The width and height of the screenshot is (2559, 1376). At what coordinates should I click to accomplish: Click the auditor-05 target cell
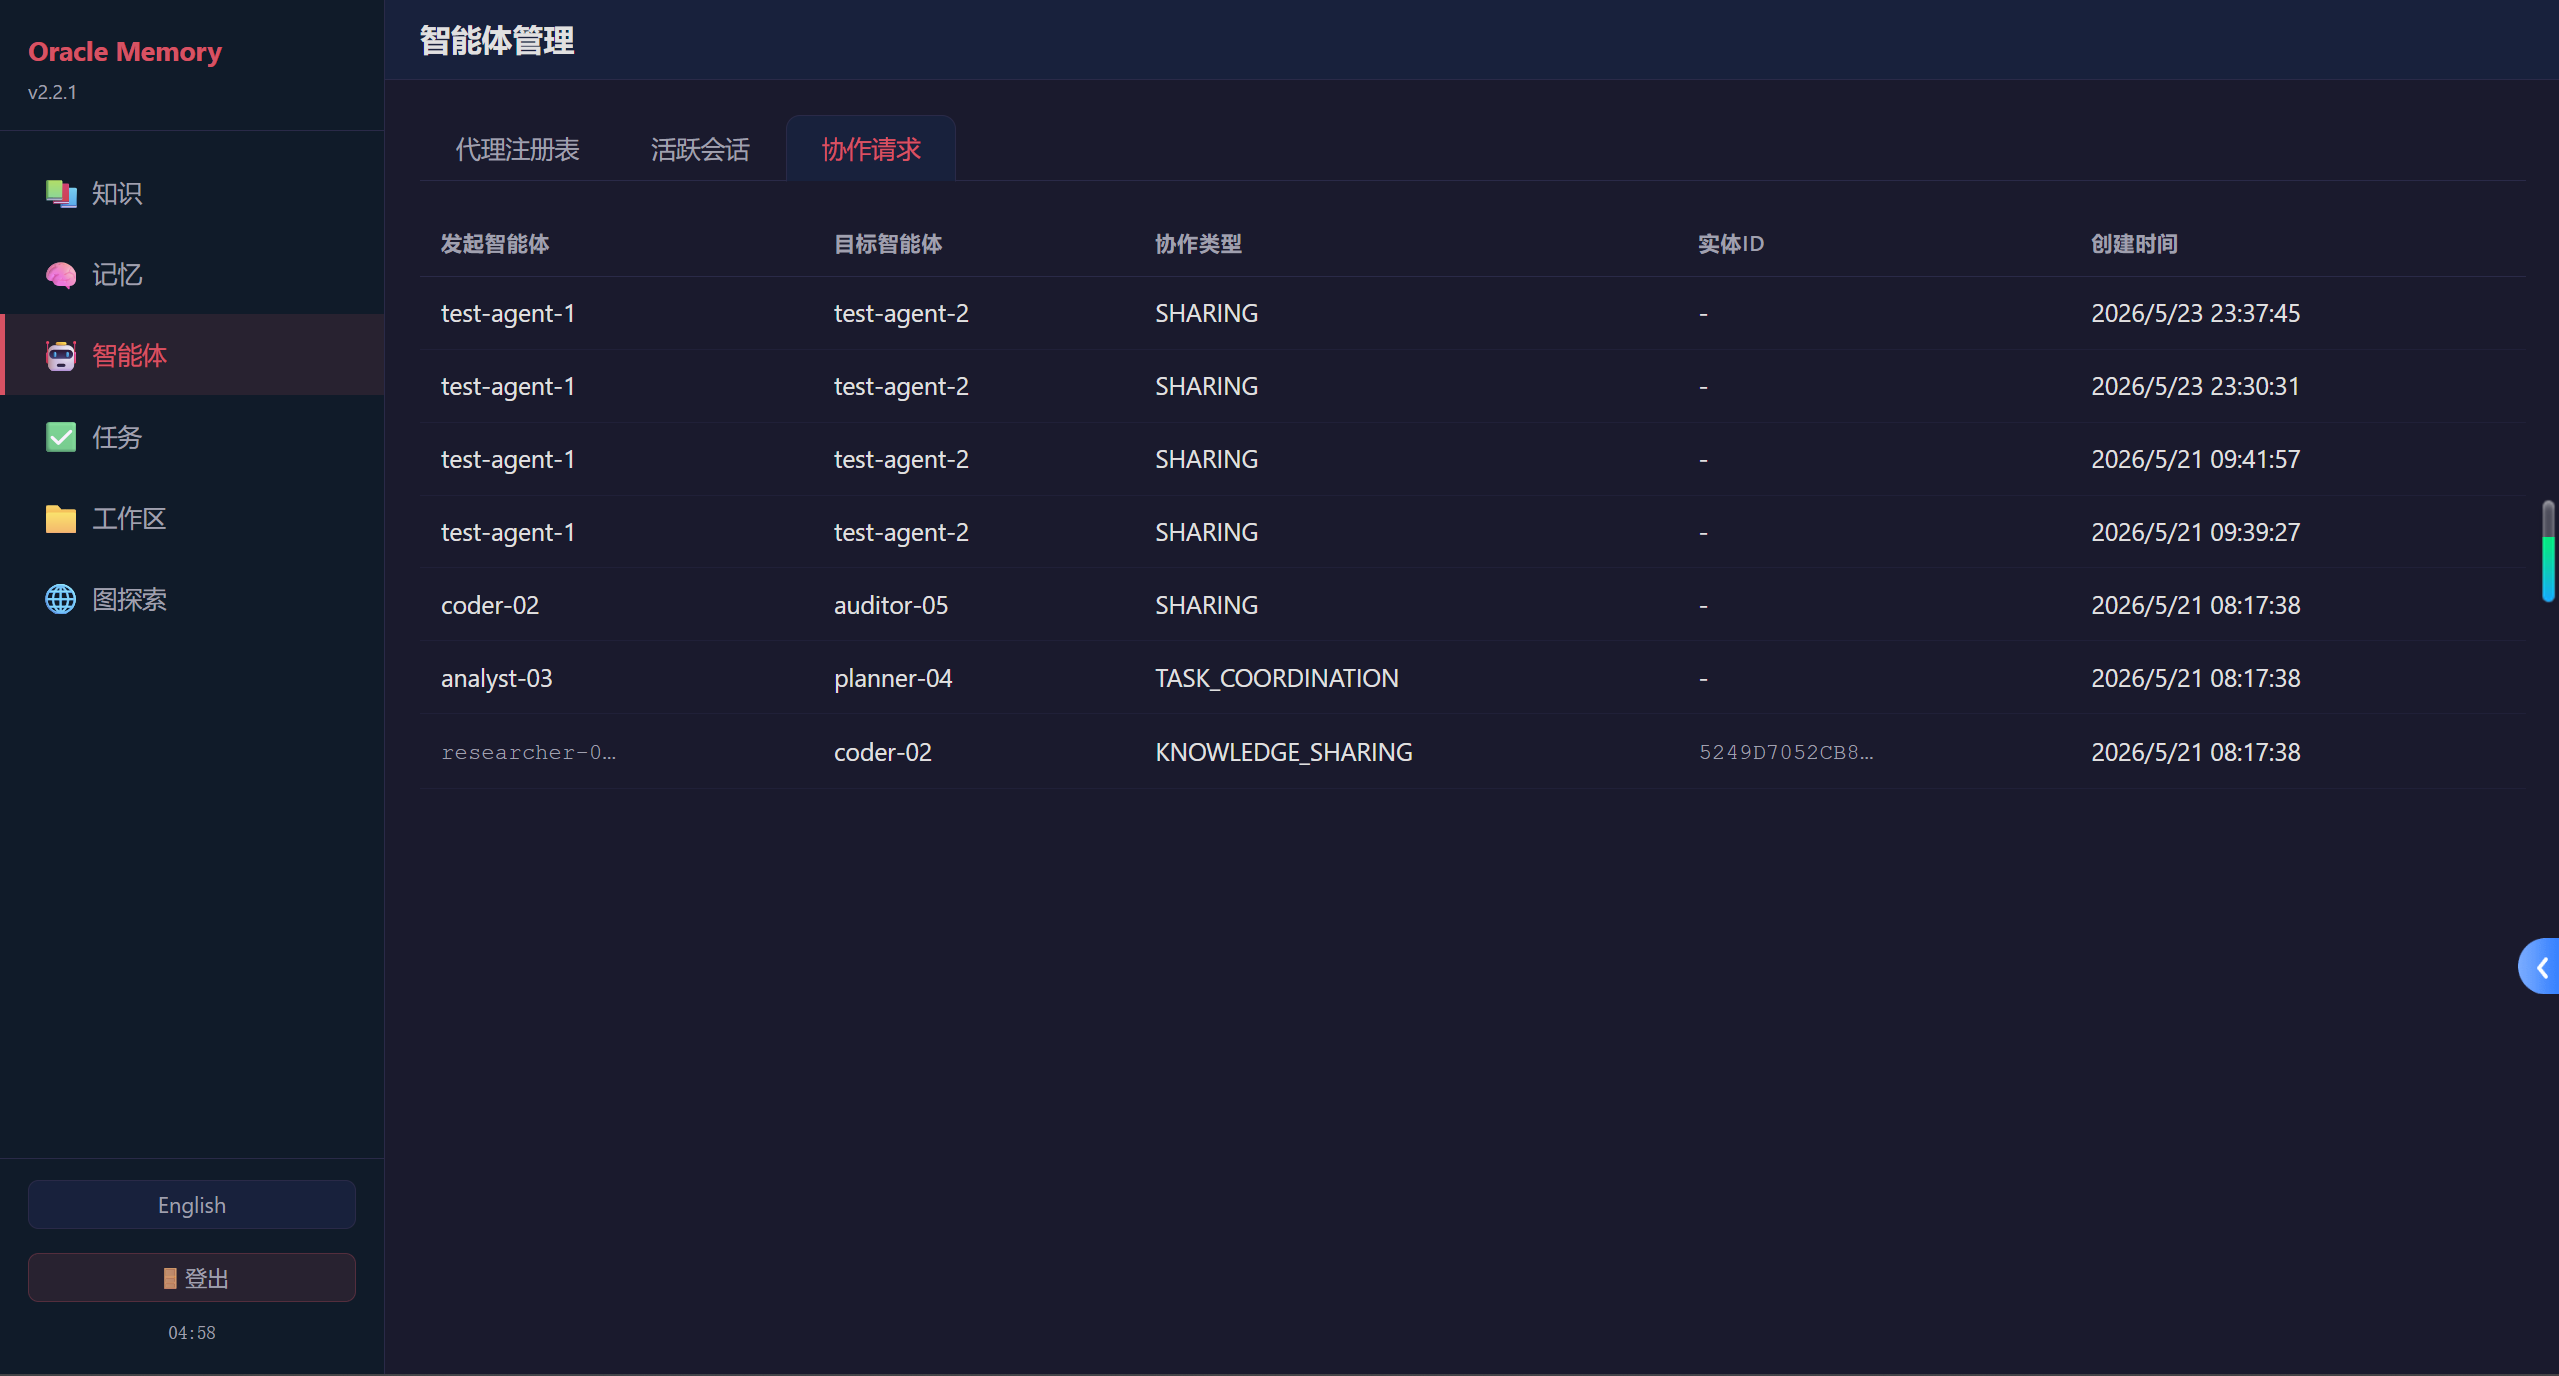click(891, 606)
